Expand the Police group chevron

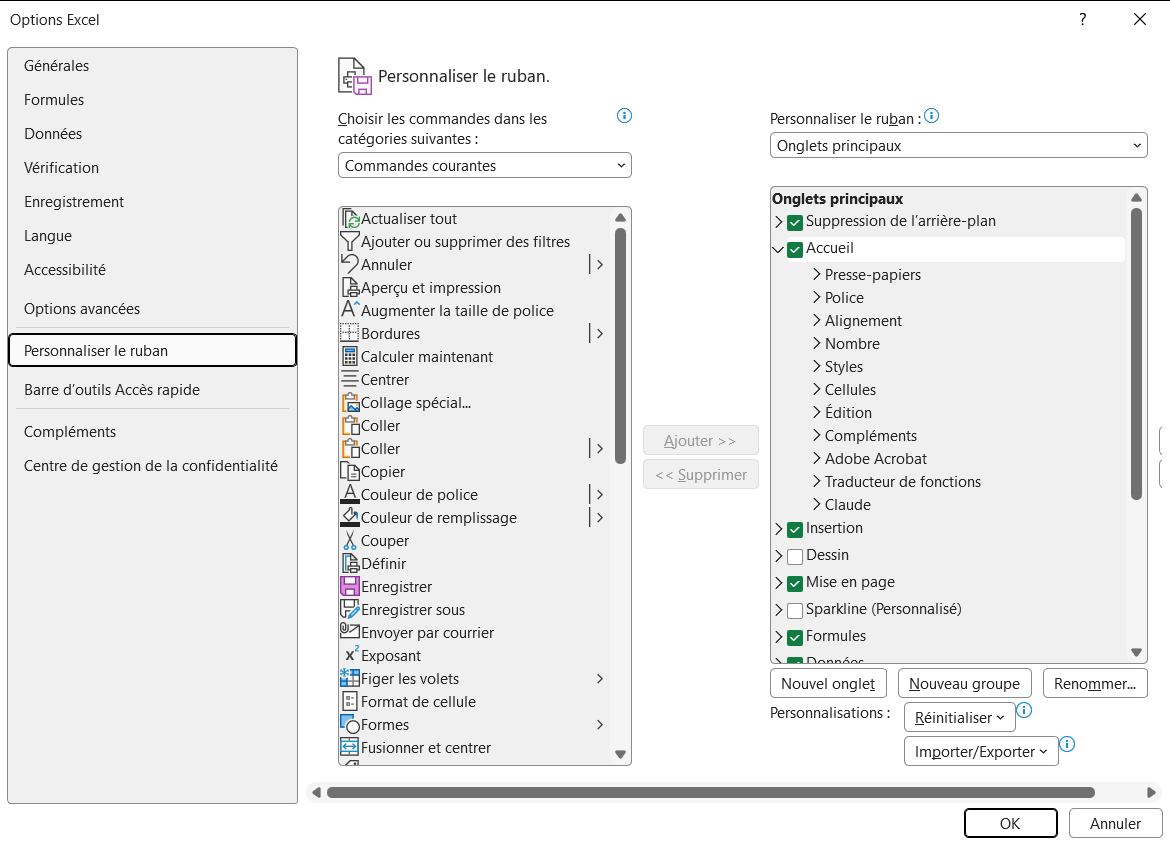[816, 297]
